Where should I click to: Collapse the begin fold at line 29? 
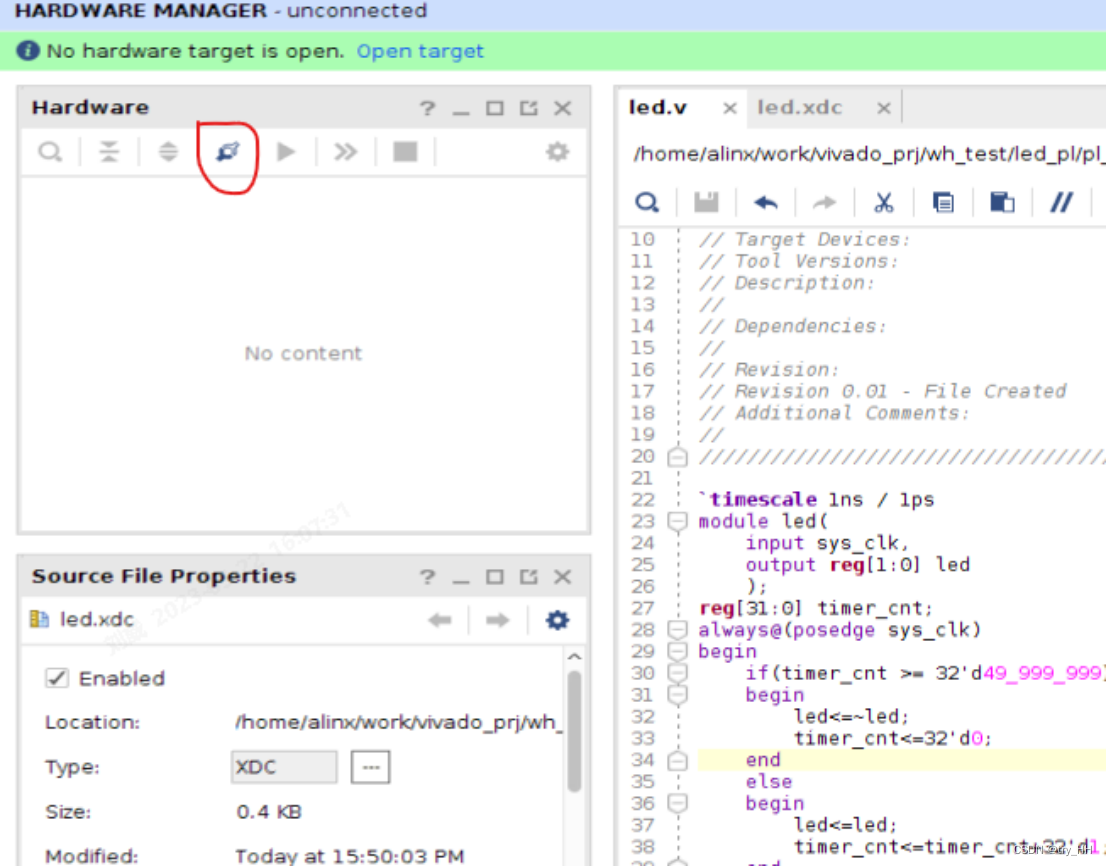click(x=677, y=651)
